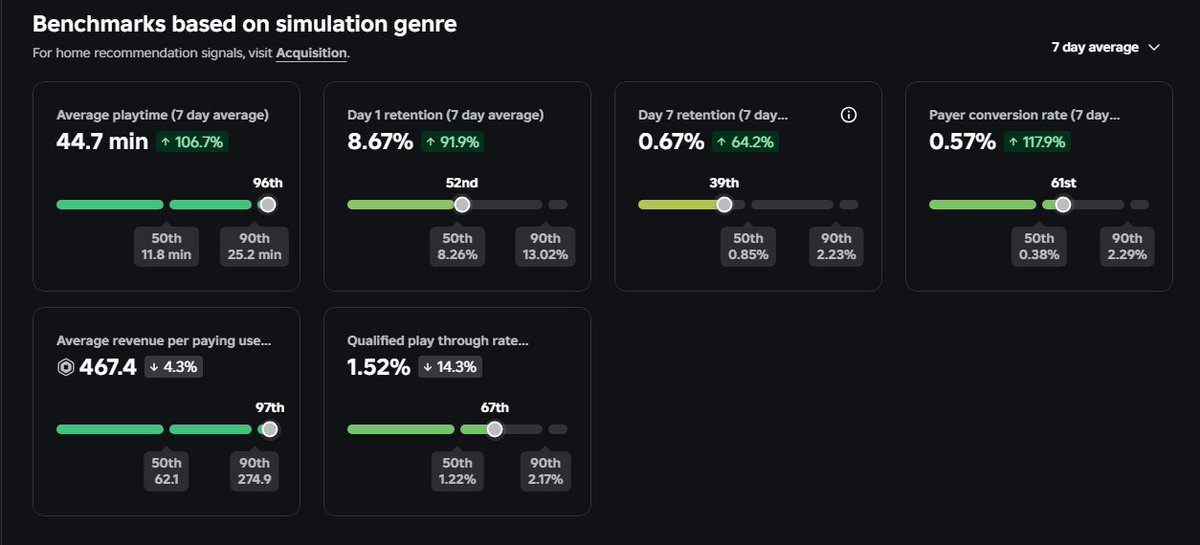Click the 50th 11.8 min benchmark label
Screen dimensions: 1200x545
[x=166, y=247]
